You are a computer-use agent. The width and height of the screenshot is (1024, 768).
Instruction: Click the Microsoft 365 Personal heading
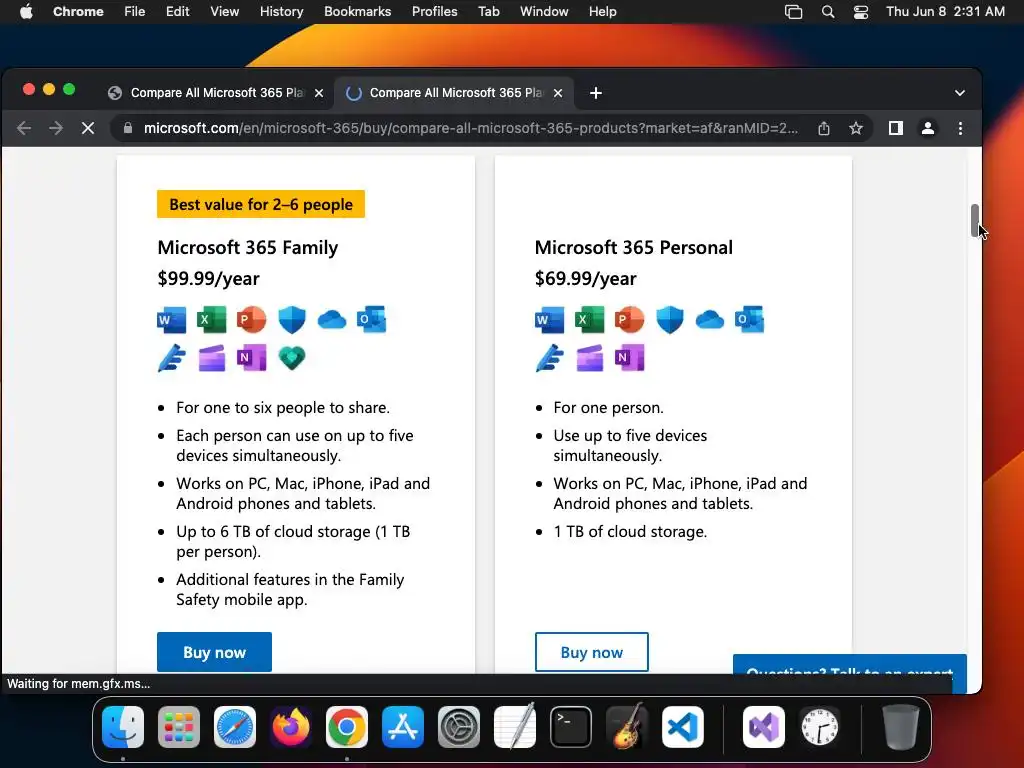pyautogui.click(x=633, y=248)
